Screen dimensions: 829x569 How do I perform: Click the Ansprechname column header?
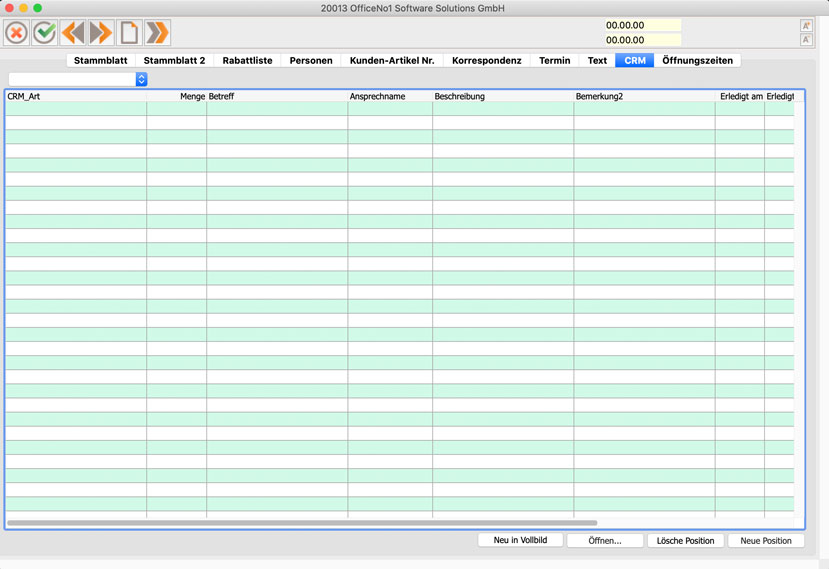[x=390, y=96]
